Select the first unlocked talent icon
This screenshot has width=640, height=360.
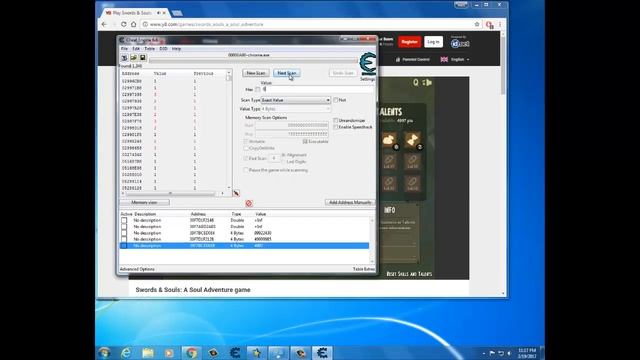(389, 140)
